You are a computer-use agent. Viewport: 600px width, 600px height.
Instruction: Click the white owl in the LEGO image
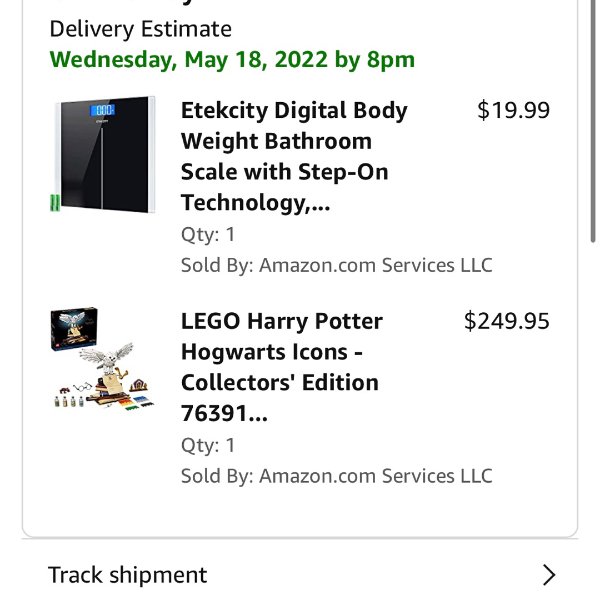108,357
